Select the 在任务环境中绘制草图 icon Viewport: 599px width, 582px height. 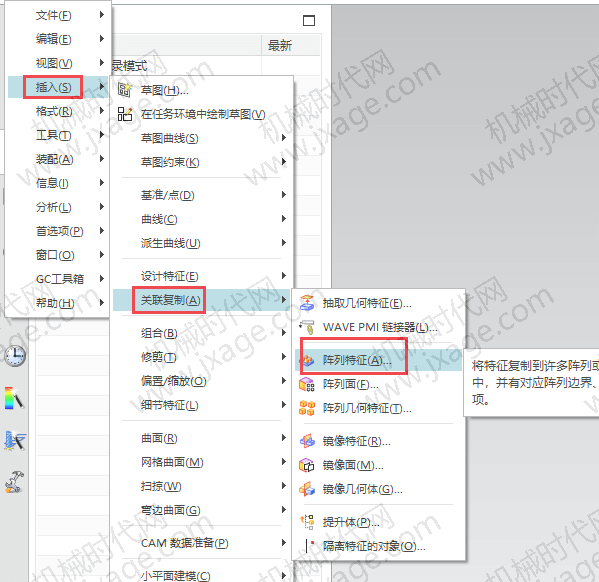[x=125, y=114]
